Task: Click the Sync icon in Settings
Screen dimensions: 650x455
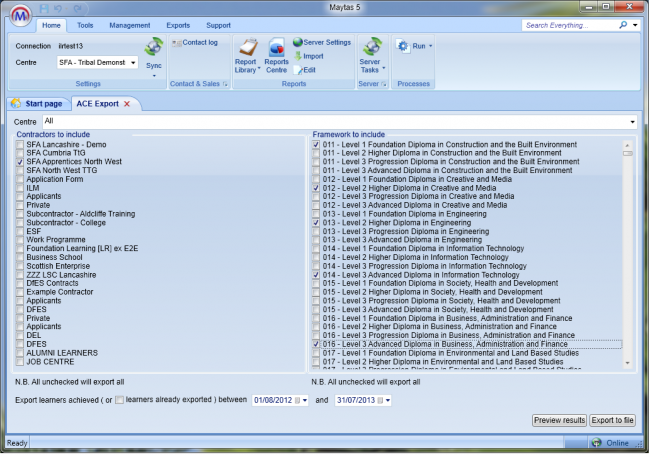Action: click(153, 50)
